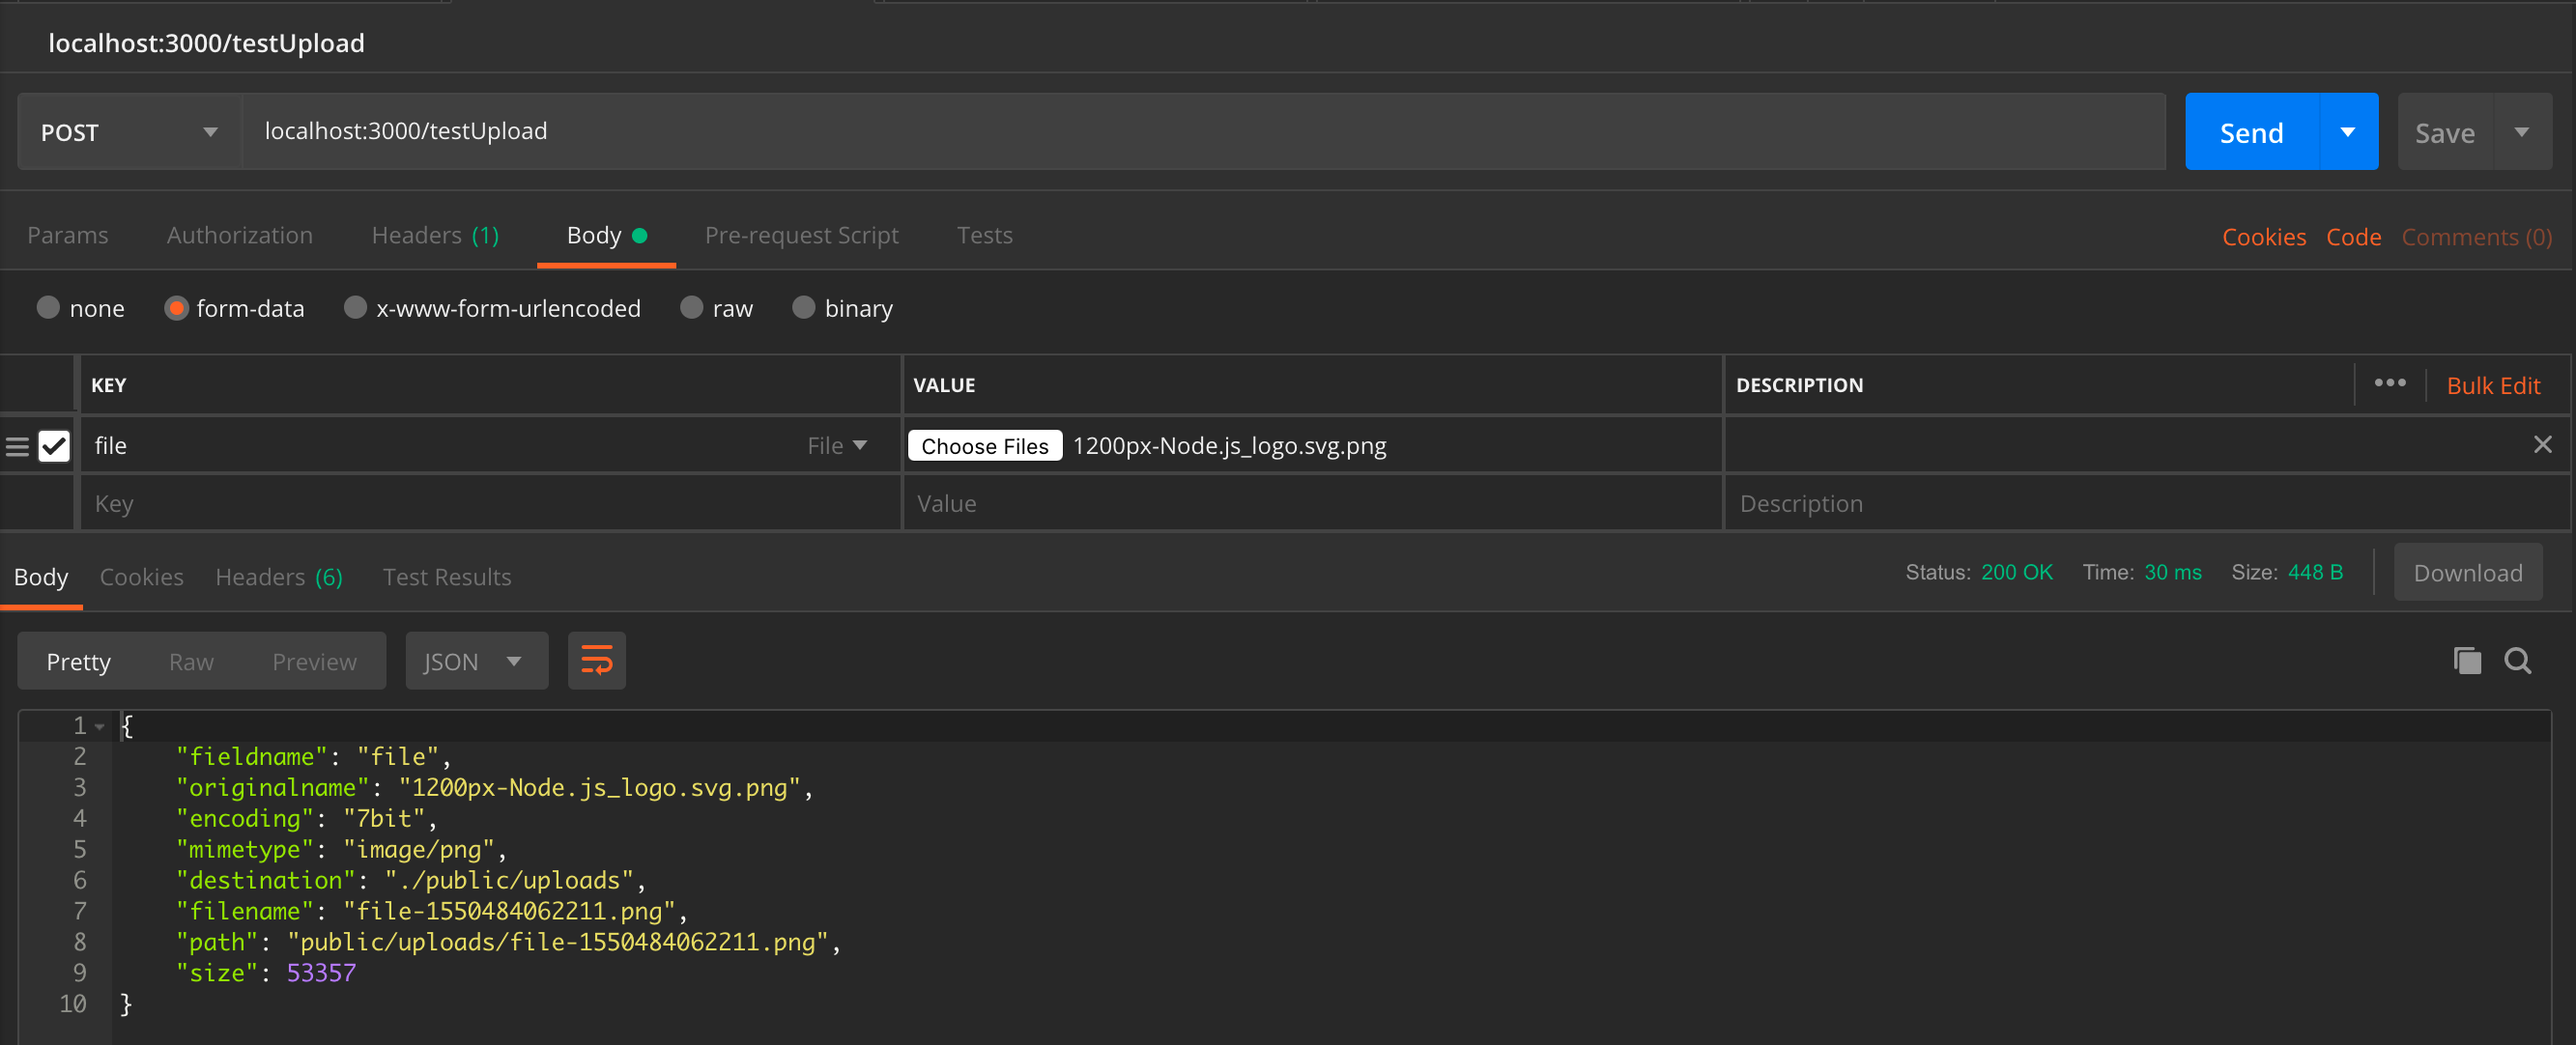This screenshot has width=2576, height=1045.
Task: Click the empty Value placeholder field
Action: tap(1313, 503)
